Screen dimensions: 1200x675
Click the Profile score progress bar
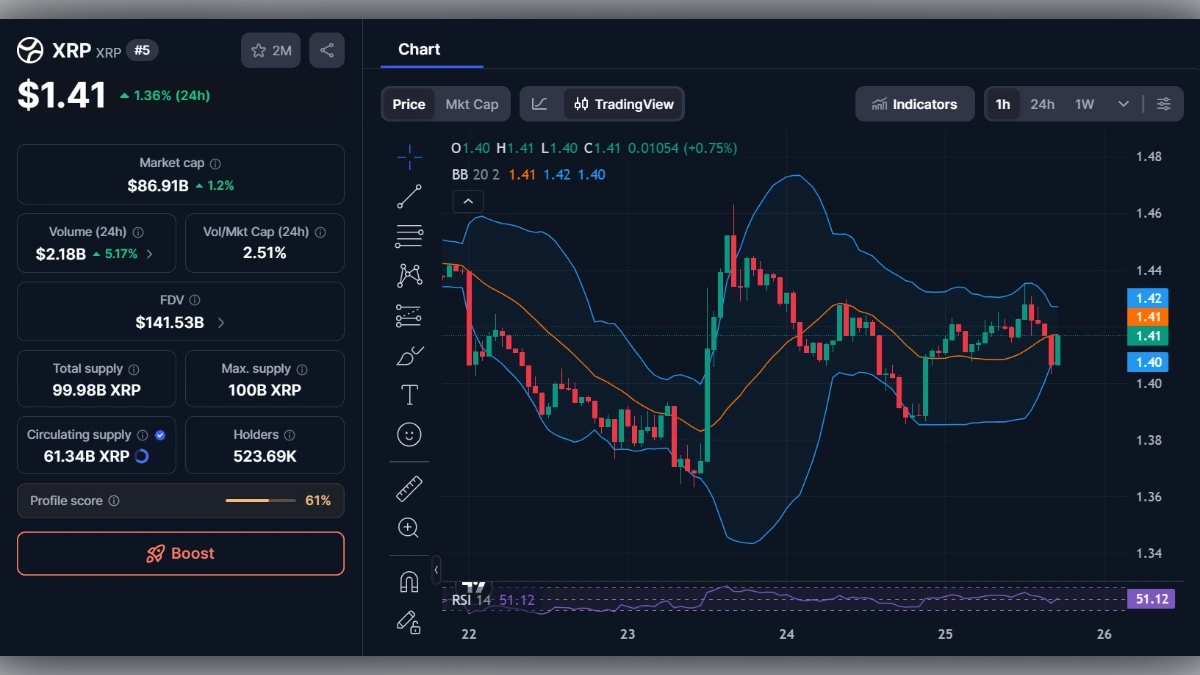pos(262,500)
